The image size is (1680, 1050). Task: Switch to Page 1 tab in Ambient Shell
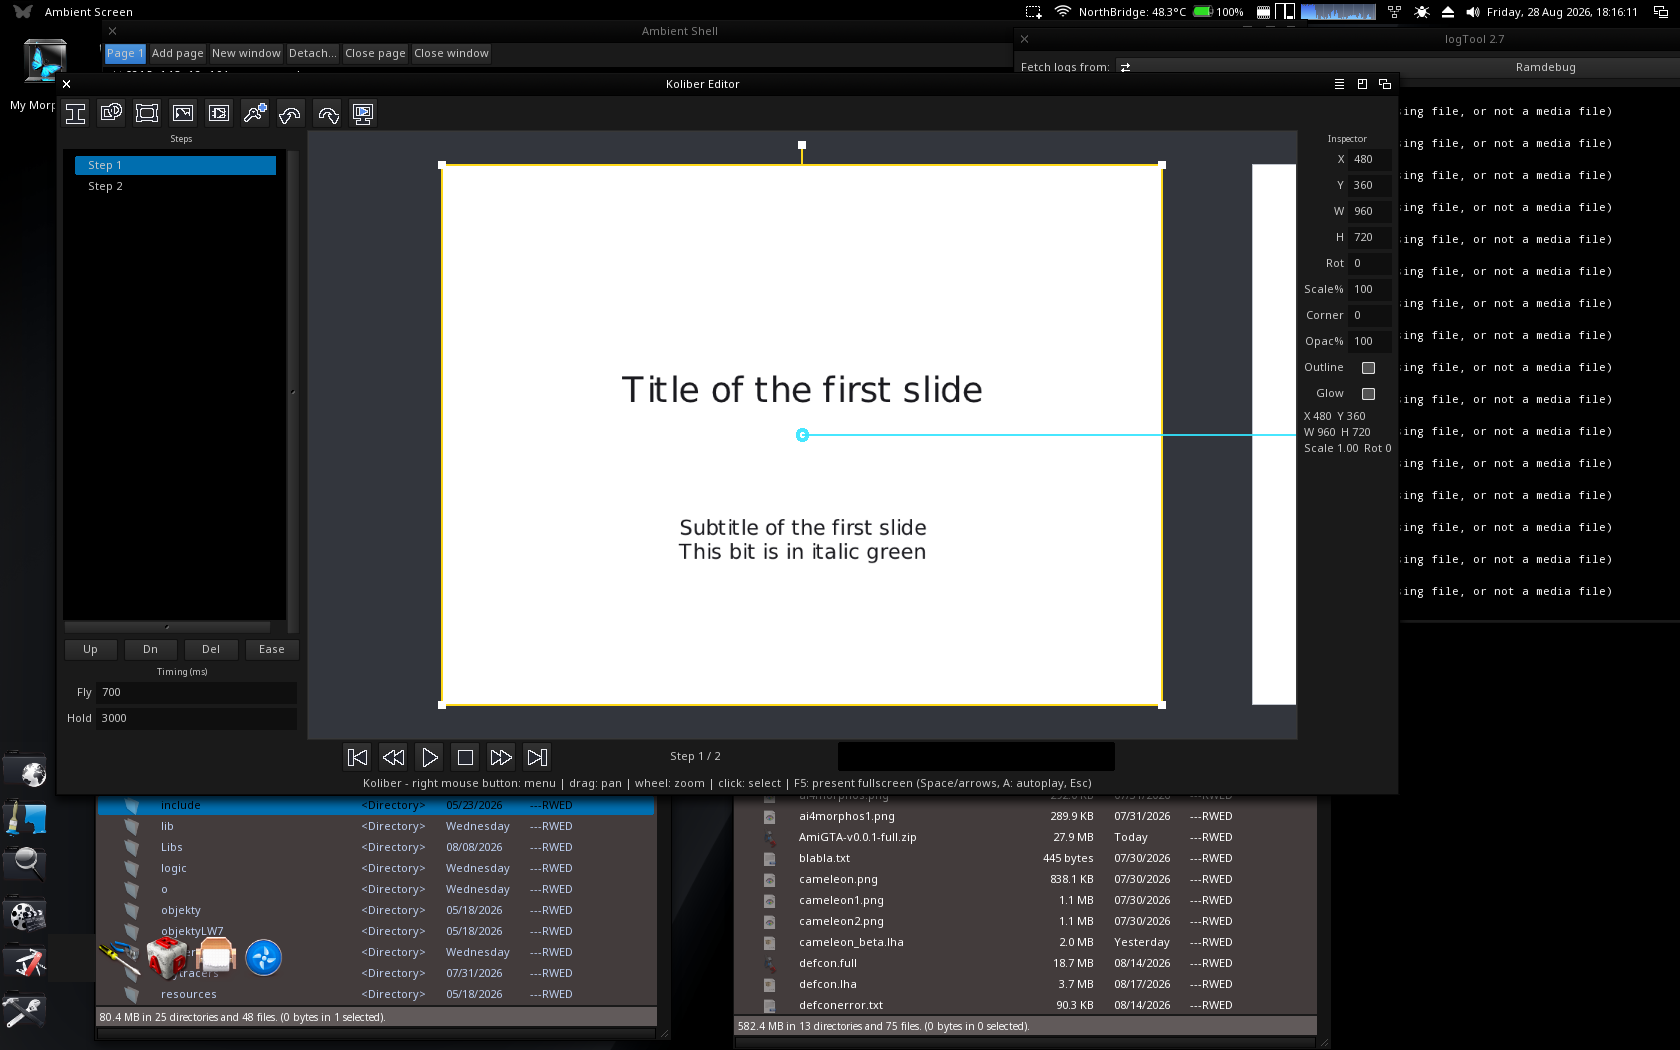[x=125, y=54]
